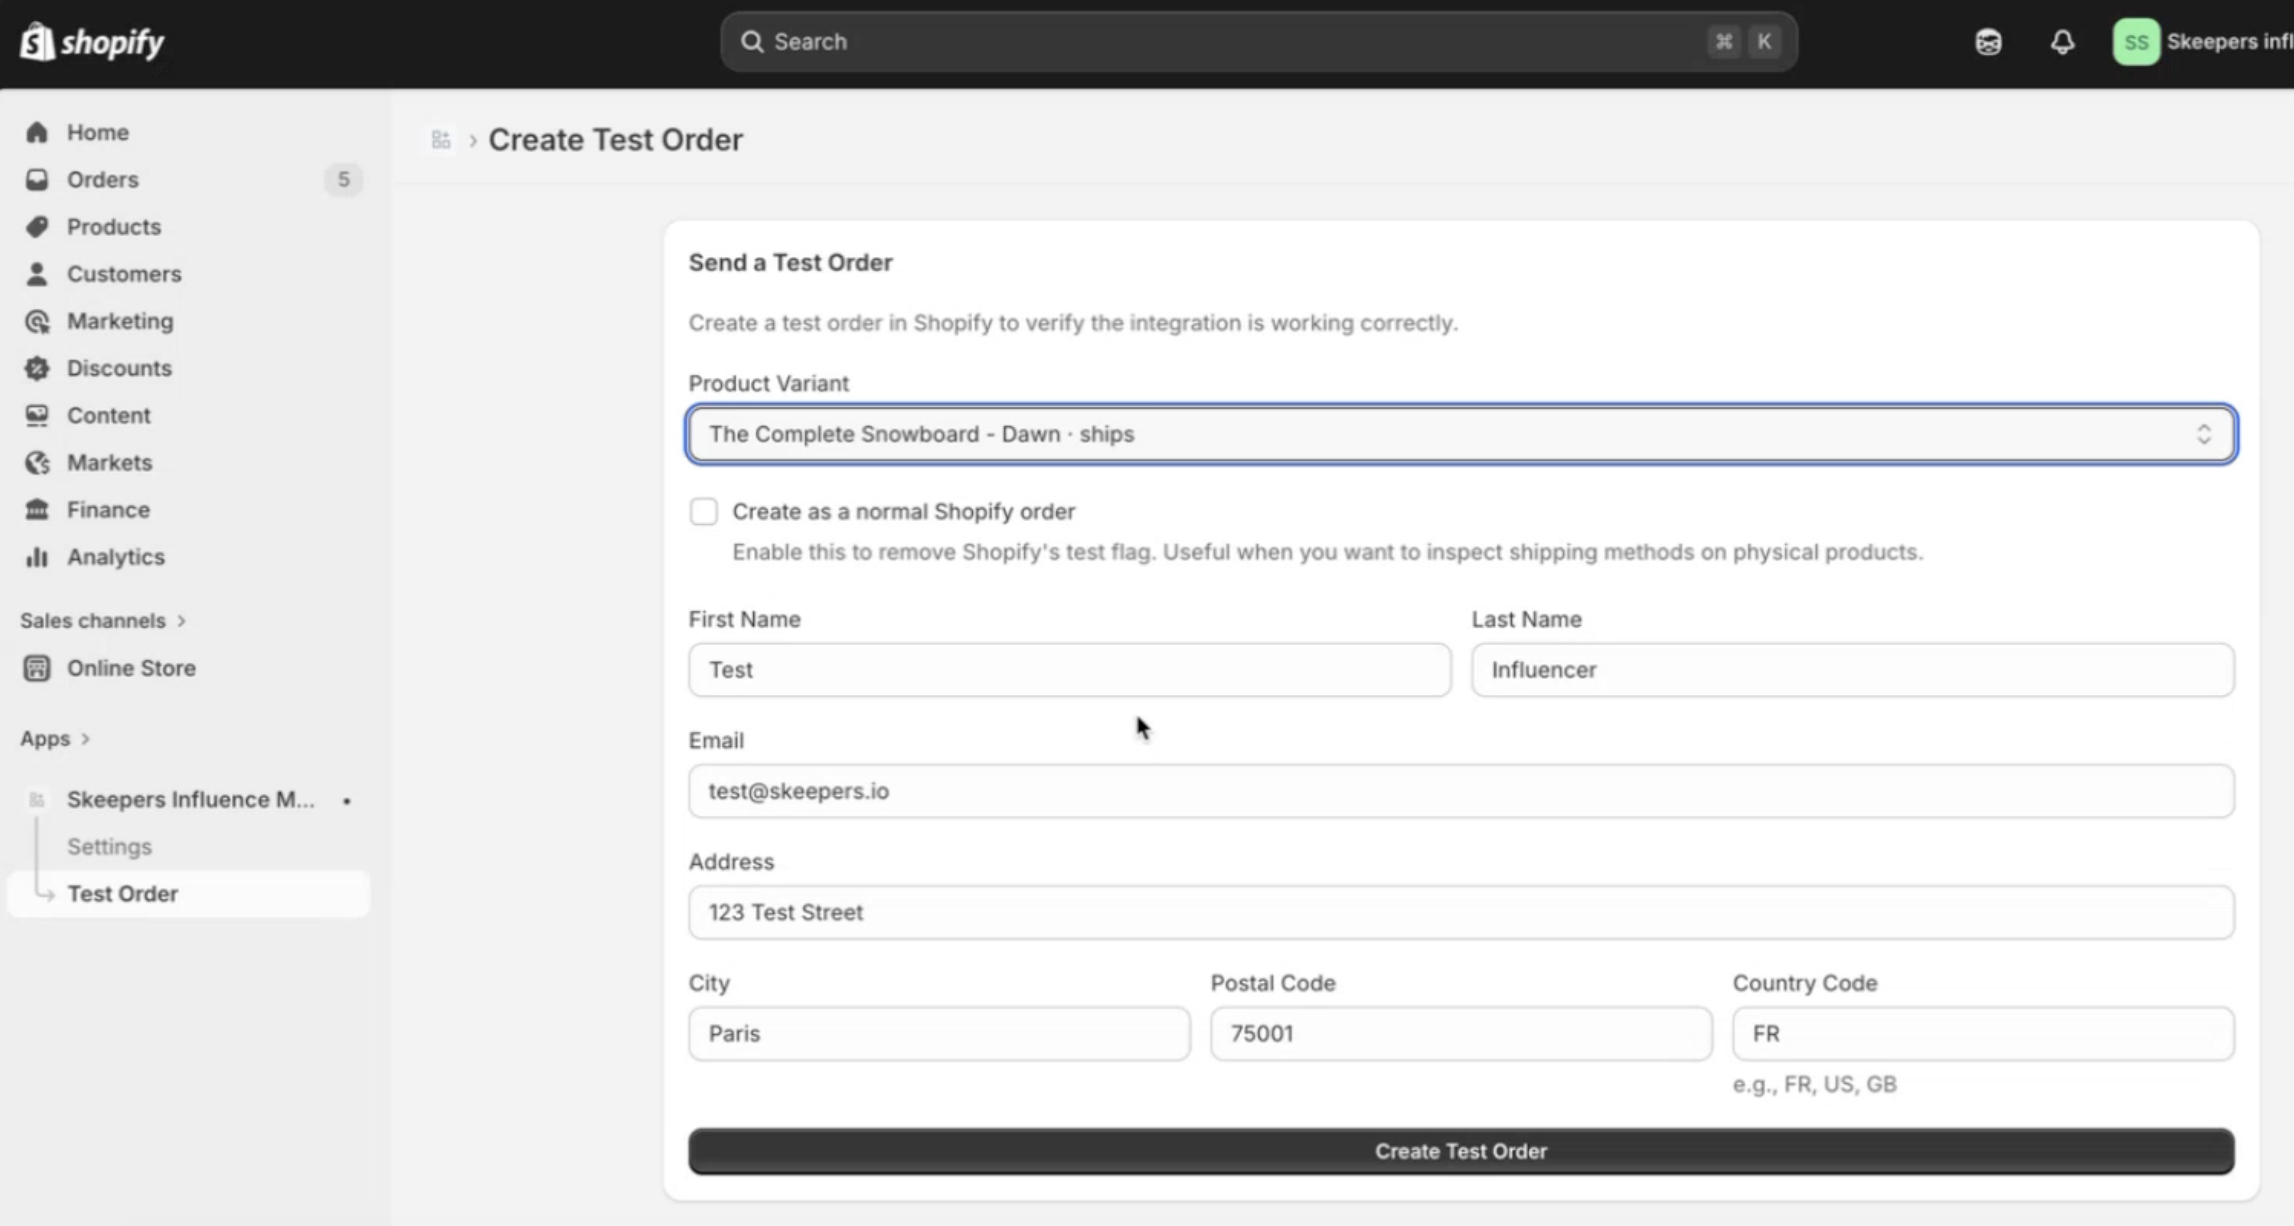
Task: Enable 'Create as a normal Shopify order' checkbox
Action: pyautogui.click(x=704, y=511)
